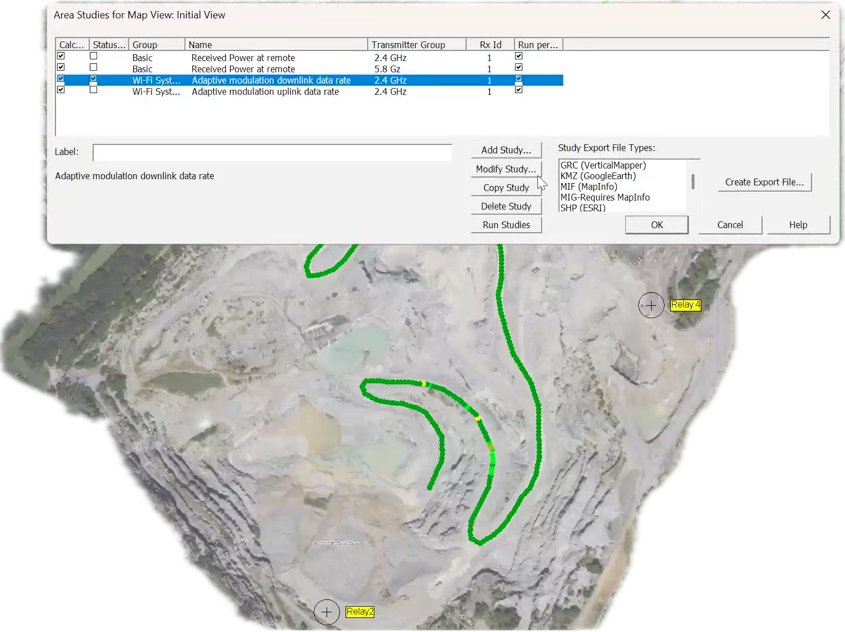Click the export file types list scrollbar

click(693, 182)
